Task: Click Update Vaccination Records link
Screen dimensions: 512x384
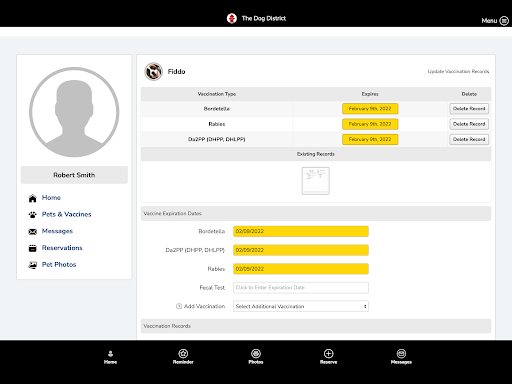Action: pos(458,71)
